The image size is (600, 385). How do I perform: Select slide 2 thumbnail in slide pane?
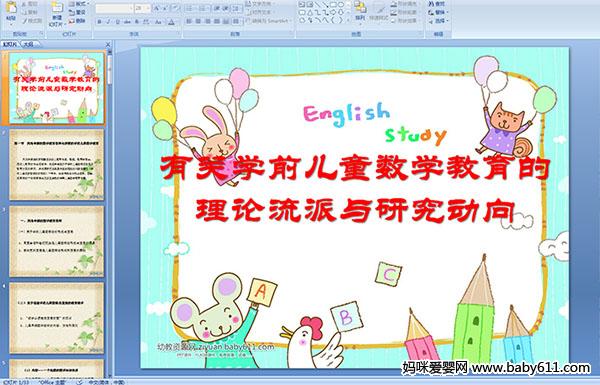click(x=57, y=165)
